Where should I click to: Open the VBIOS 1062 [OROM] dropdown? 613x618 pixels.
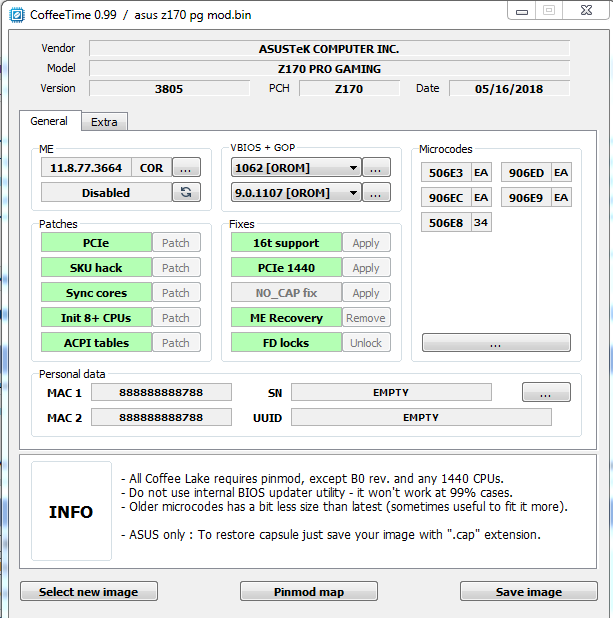click(296, 168)
